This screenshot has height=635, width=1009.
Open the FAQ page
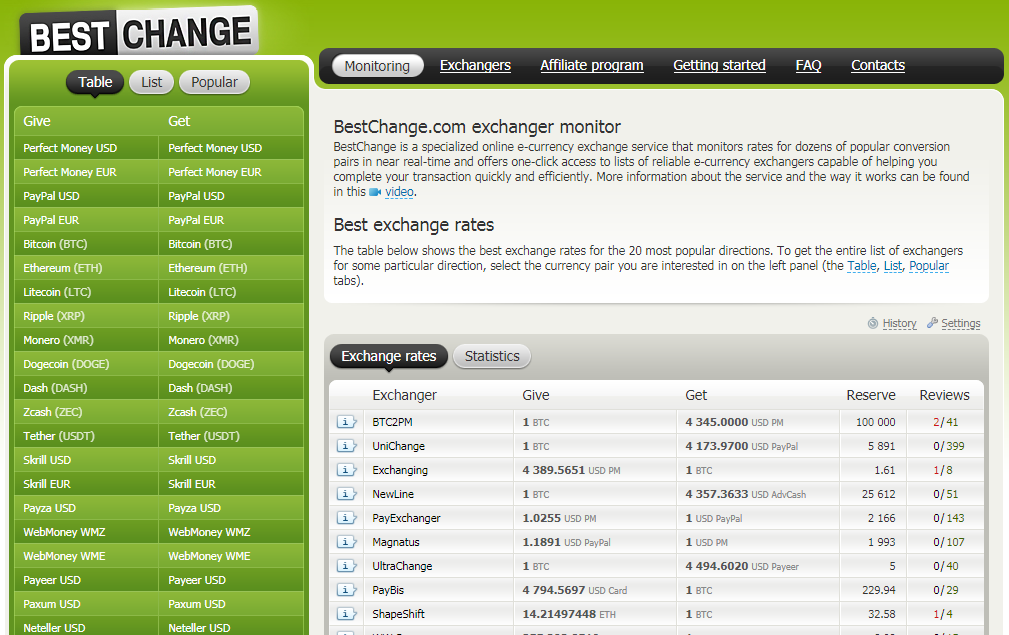808,65
